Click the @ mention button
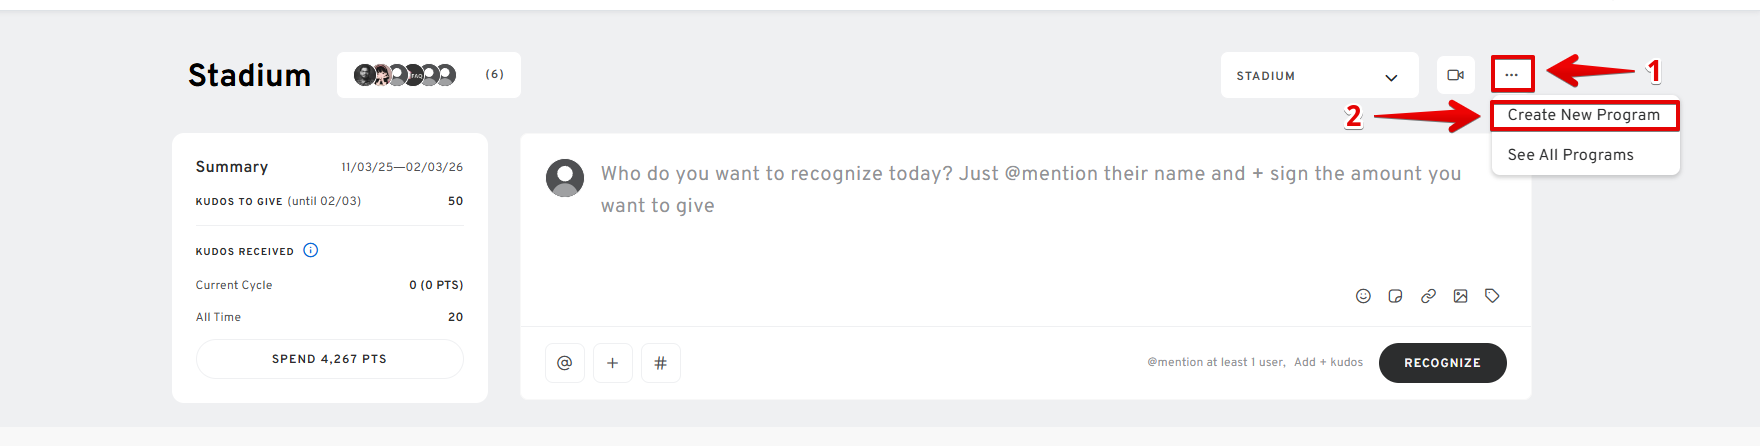Image resolution: width=1760 pixels, height=446 pixels. (x=564, y=363)
